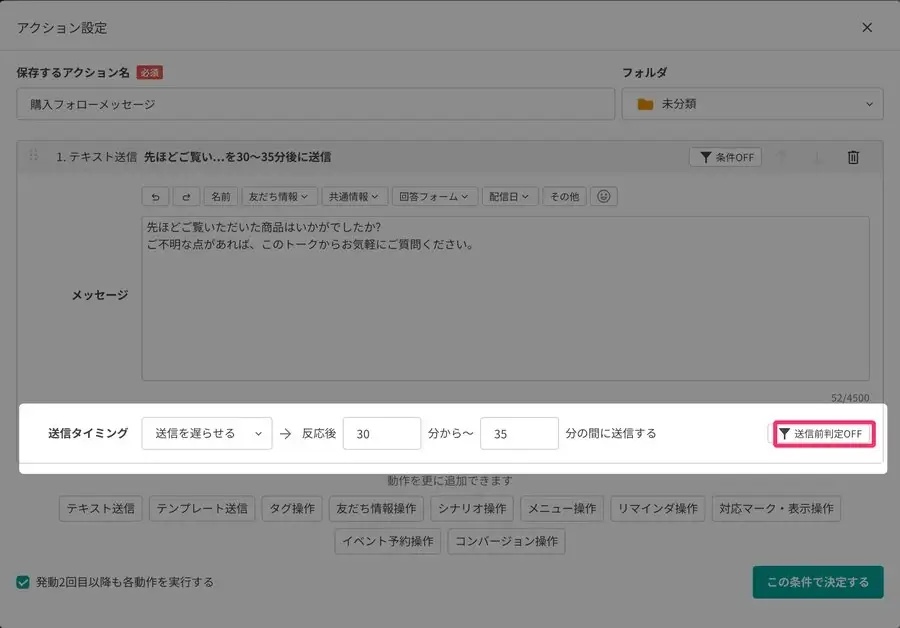
Task: Click into the メッセージ text area
Action: tap(505, 299)
